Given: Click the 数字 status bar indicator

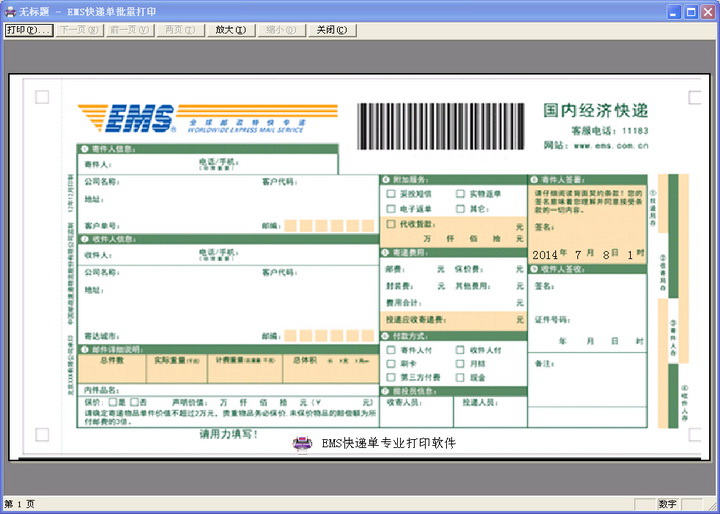Looking at the screenshot, I should point(667,504).
